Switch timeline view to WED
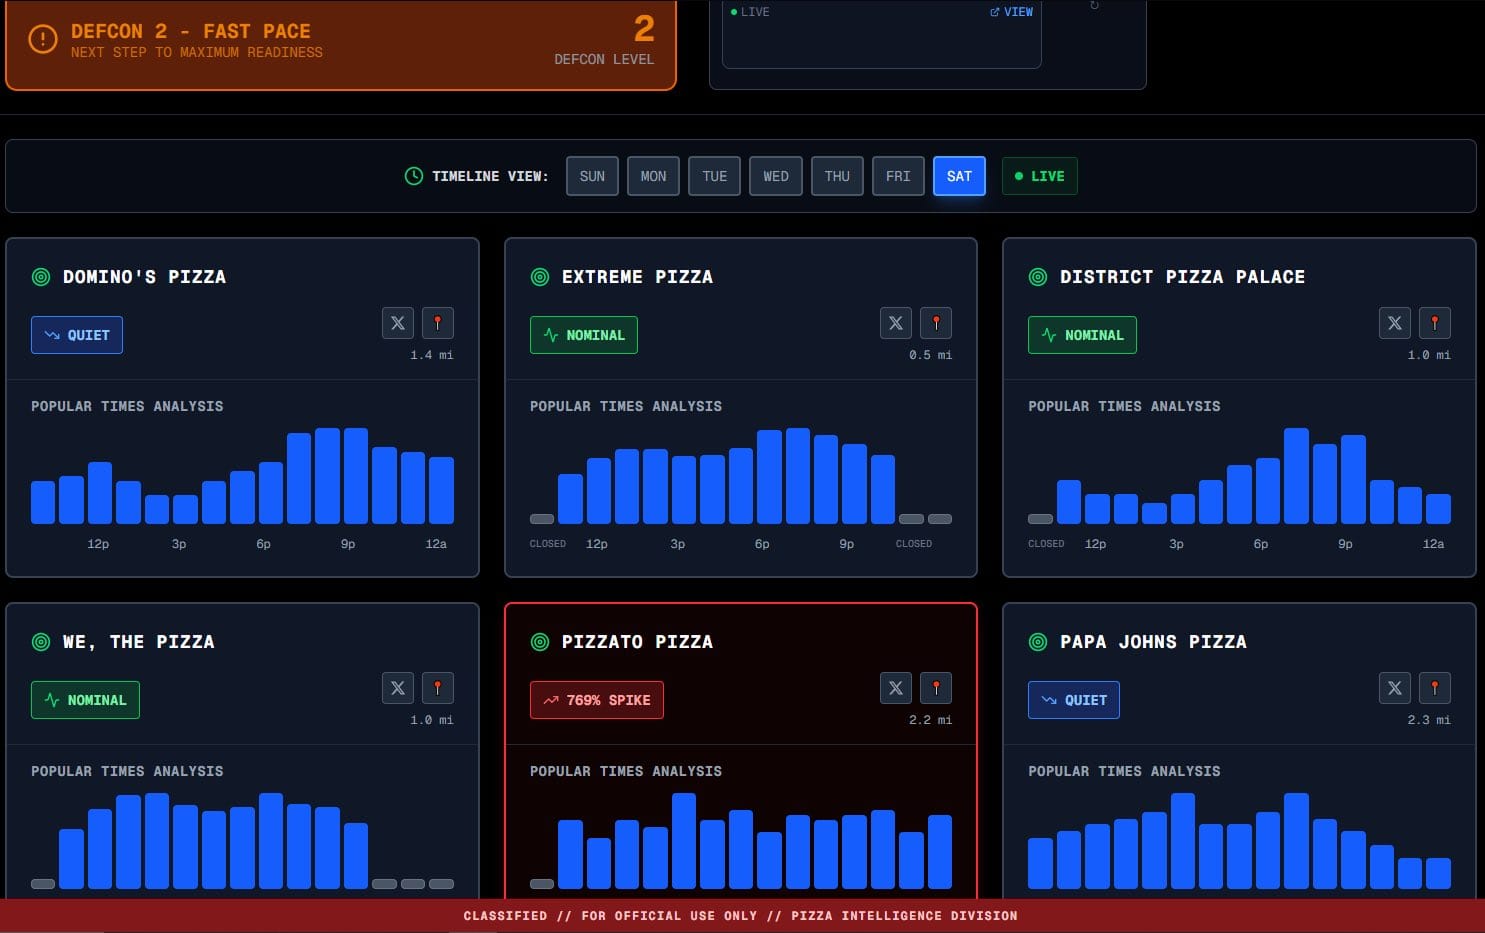The height and width of the screenshot is (933, 1485). point(776,176)
